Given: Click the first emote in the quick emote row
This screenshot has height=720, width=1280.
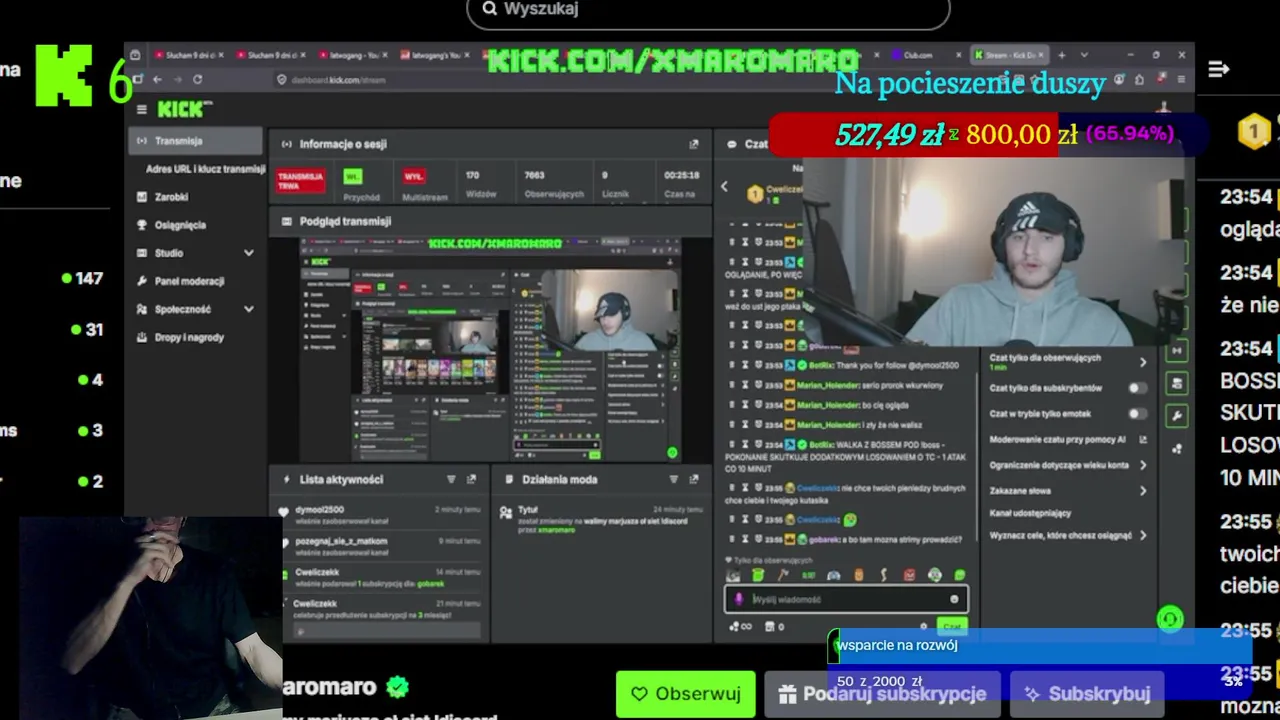Looking at the screenshot, I should (733, 575).
